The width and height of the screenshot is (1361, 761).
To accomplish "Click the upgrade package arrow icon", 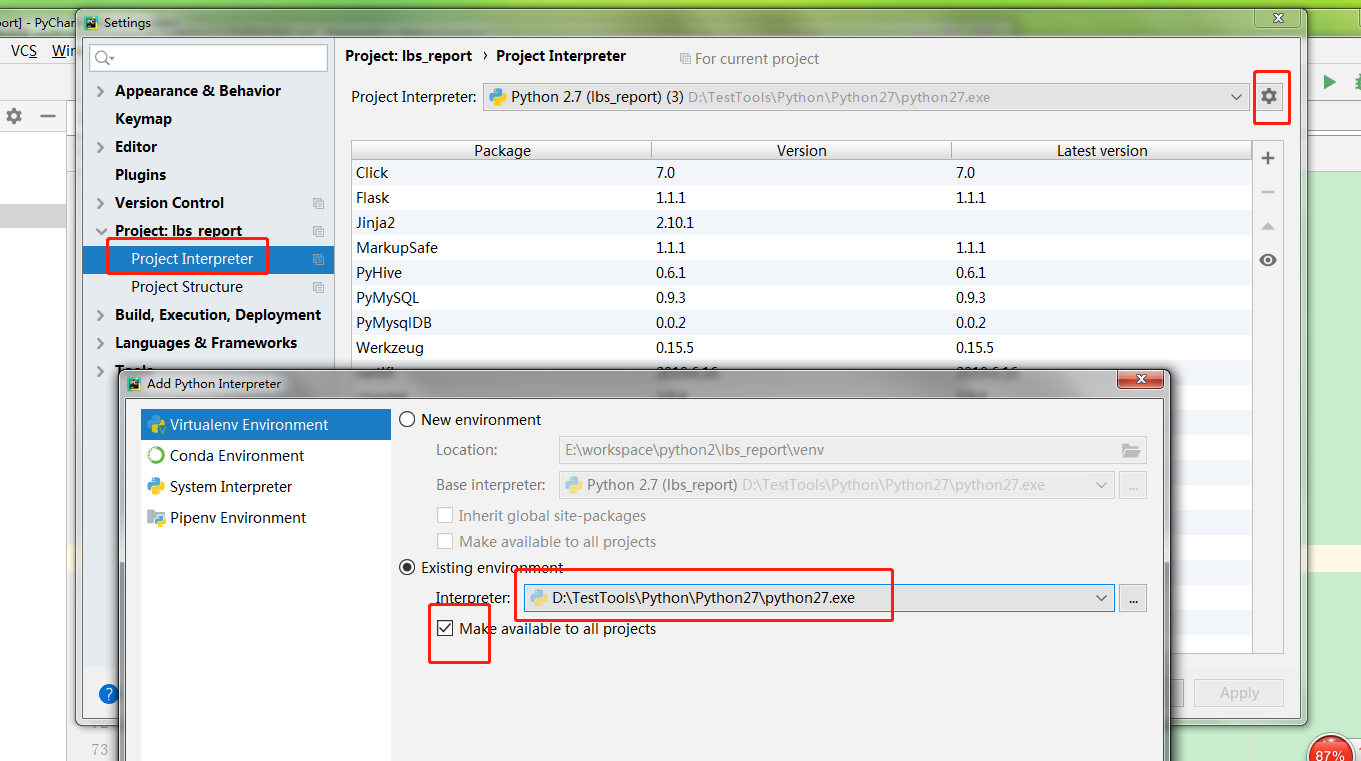I will click(1267, 226).
